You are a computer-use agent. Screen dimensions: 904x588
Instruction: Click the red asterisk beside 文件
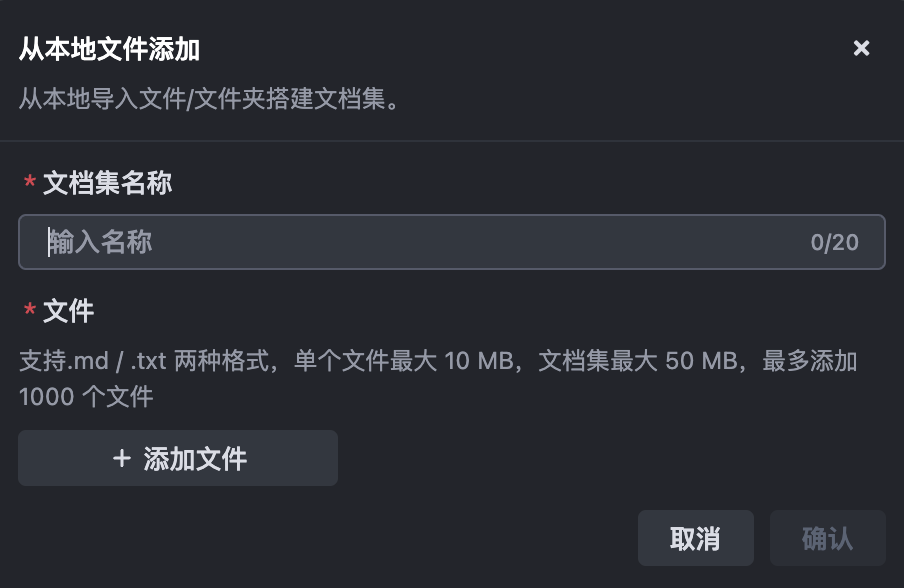(x=30, y=312)
